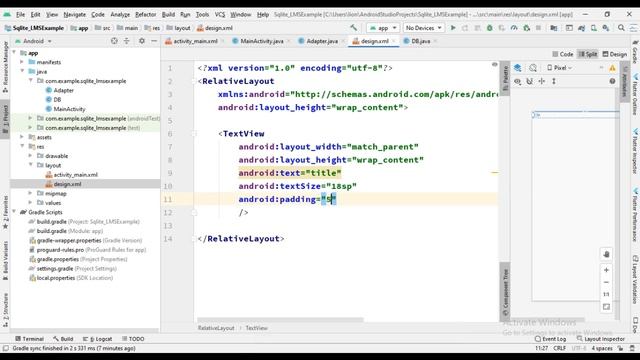
Task: Collapse the res folder
Action: pyautogui.click(x=22, y=147)
